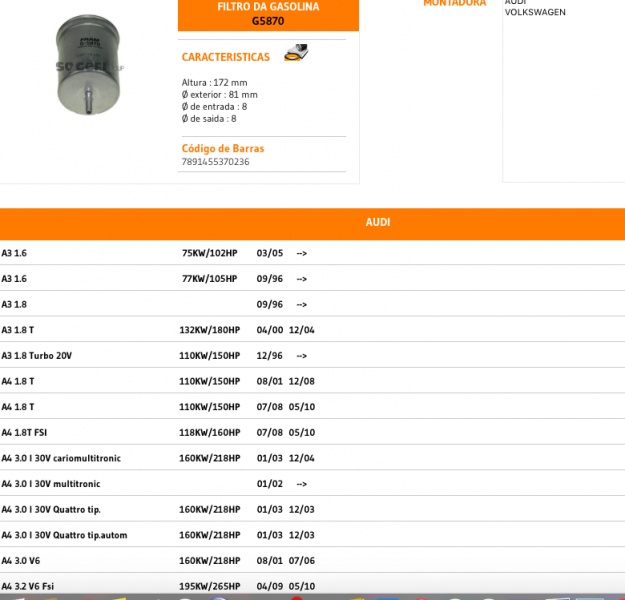Click the fuel filter product image
This screenshot has height=600, width=625.
click(88, 65)
